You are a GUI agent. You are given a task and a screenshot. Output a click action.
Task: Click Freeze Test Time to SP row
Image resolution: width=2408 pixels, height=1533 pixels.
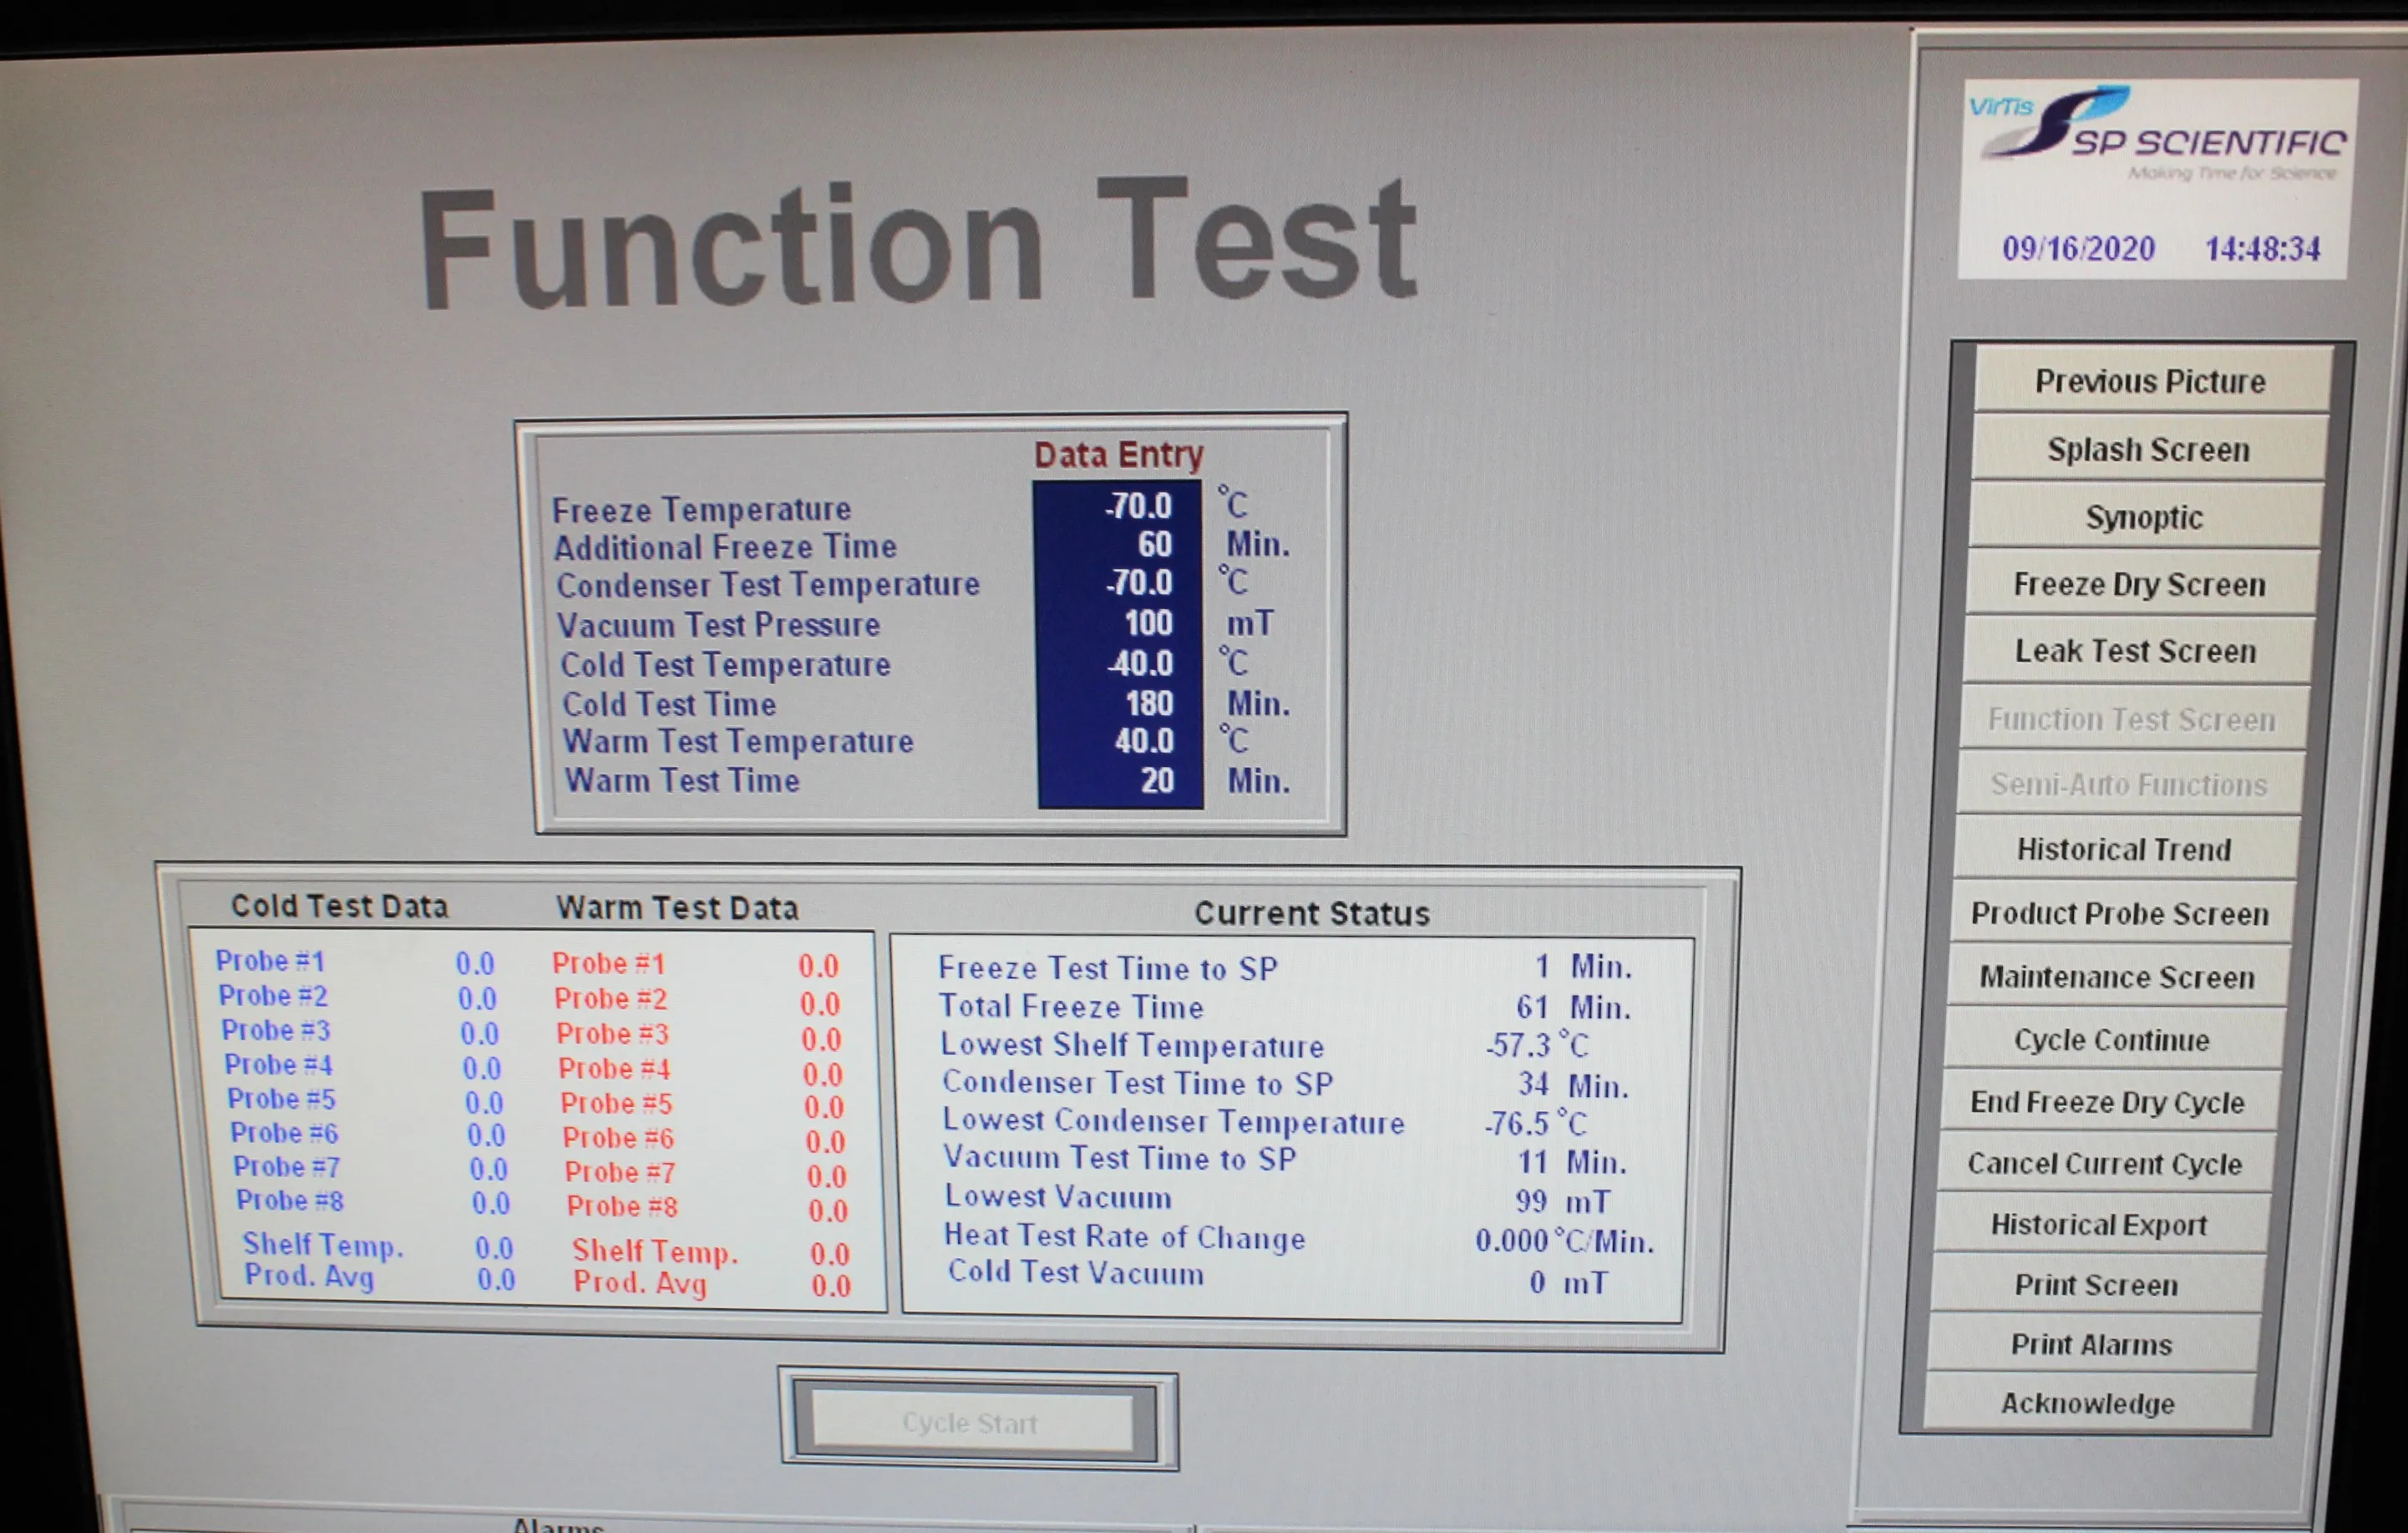[x=1285, y=967]
